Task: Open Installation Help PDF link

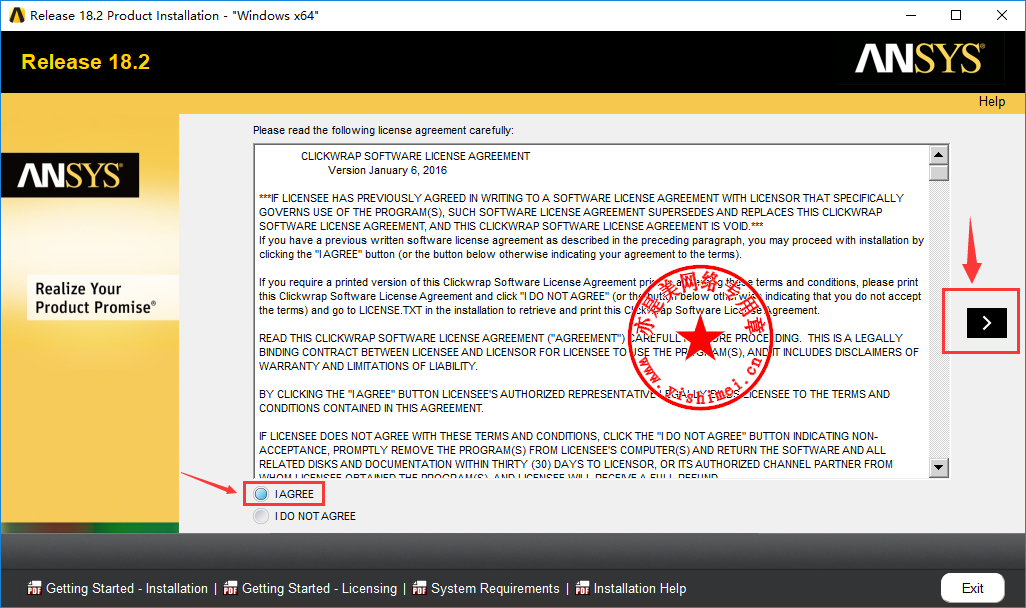Action: tap(639, 588)
